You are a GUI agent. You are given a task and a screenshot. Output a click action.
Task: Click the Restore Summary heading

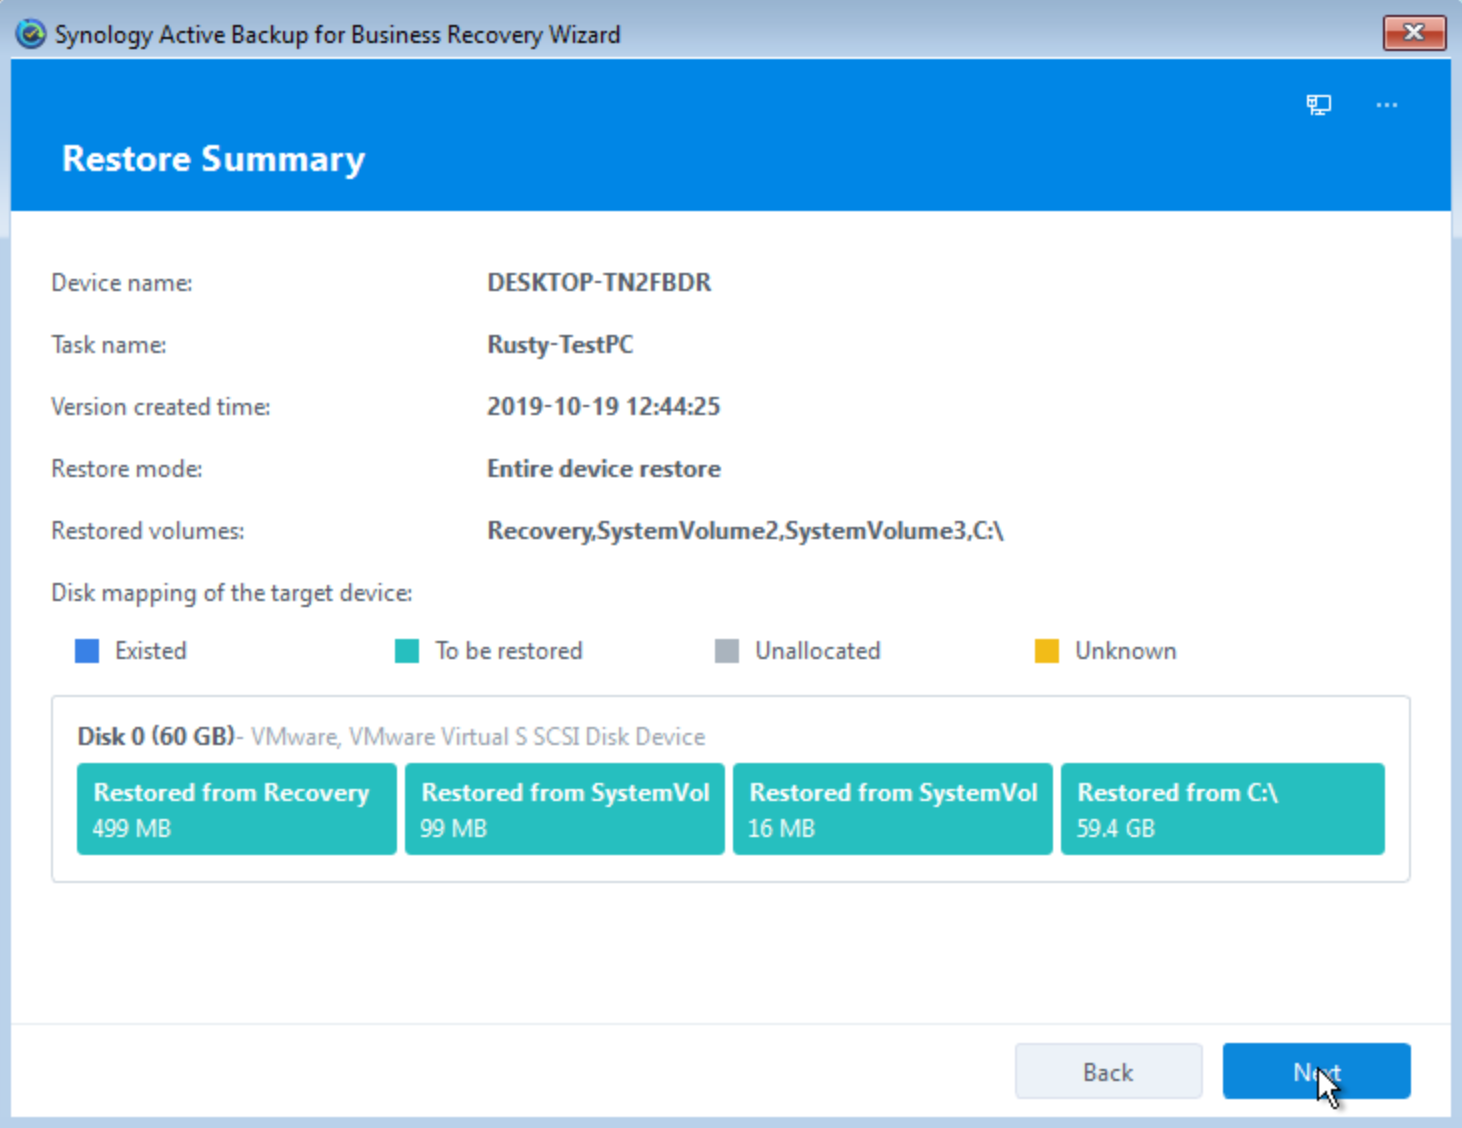[x=213, y=159]
